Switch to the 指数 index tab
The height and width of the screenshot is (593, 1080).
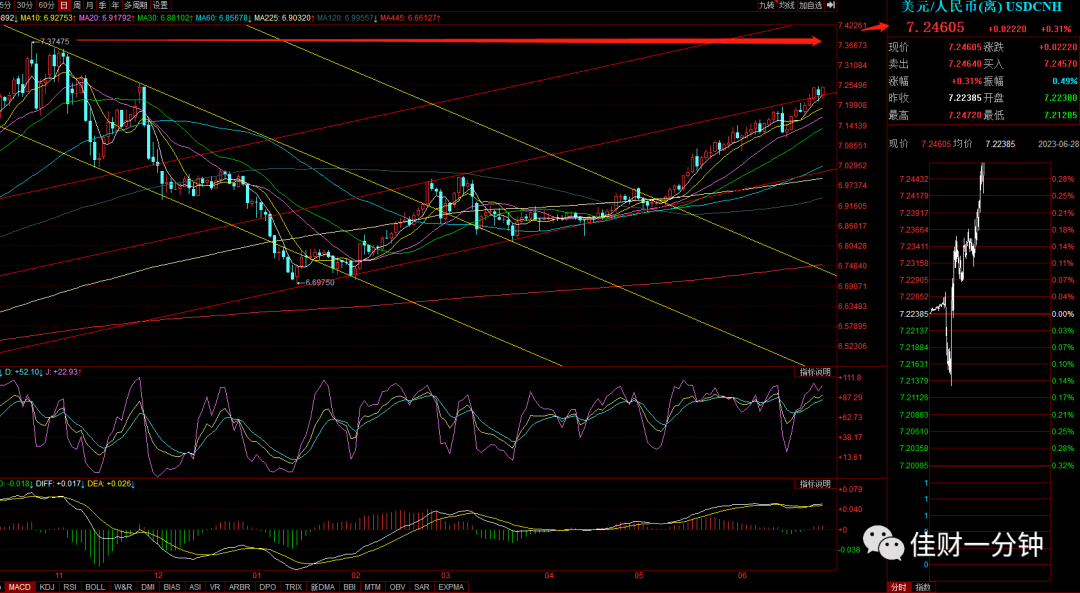click(922, 587)
